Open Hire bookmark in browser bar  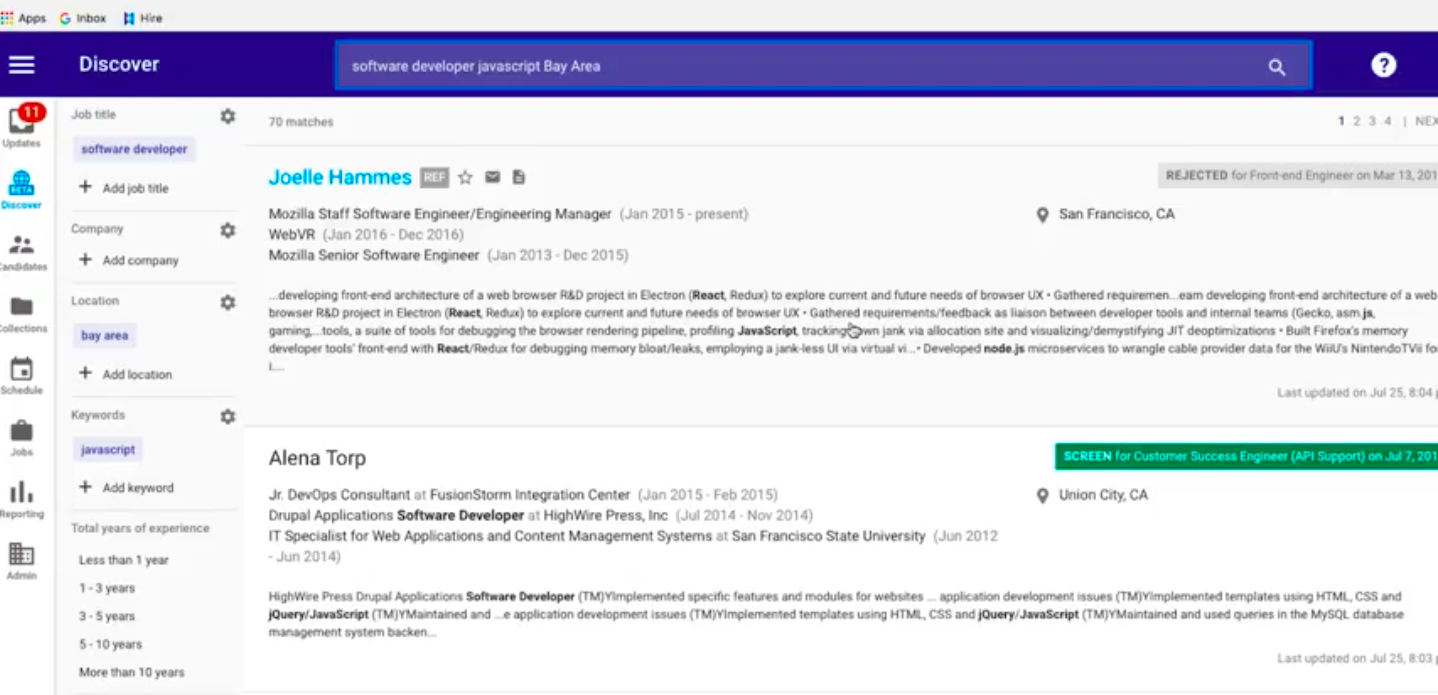pyautogui.click(x=143, y=18)
